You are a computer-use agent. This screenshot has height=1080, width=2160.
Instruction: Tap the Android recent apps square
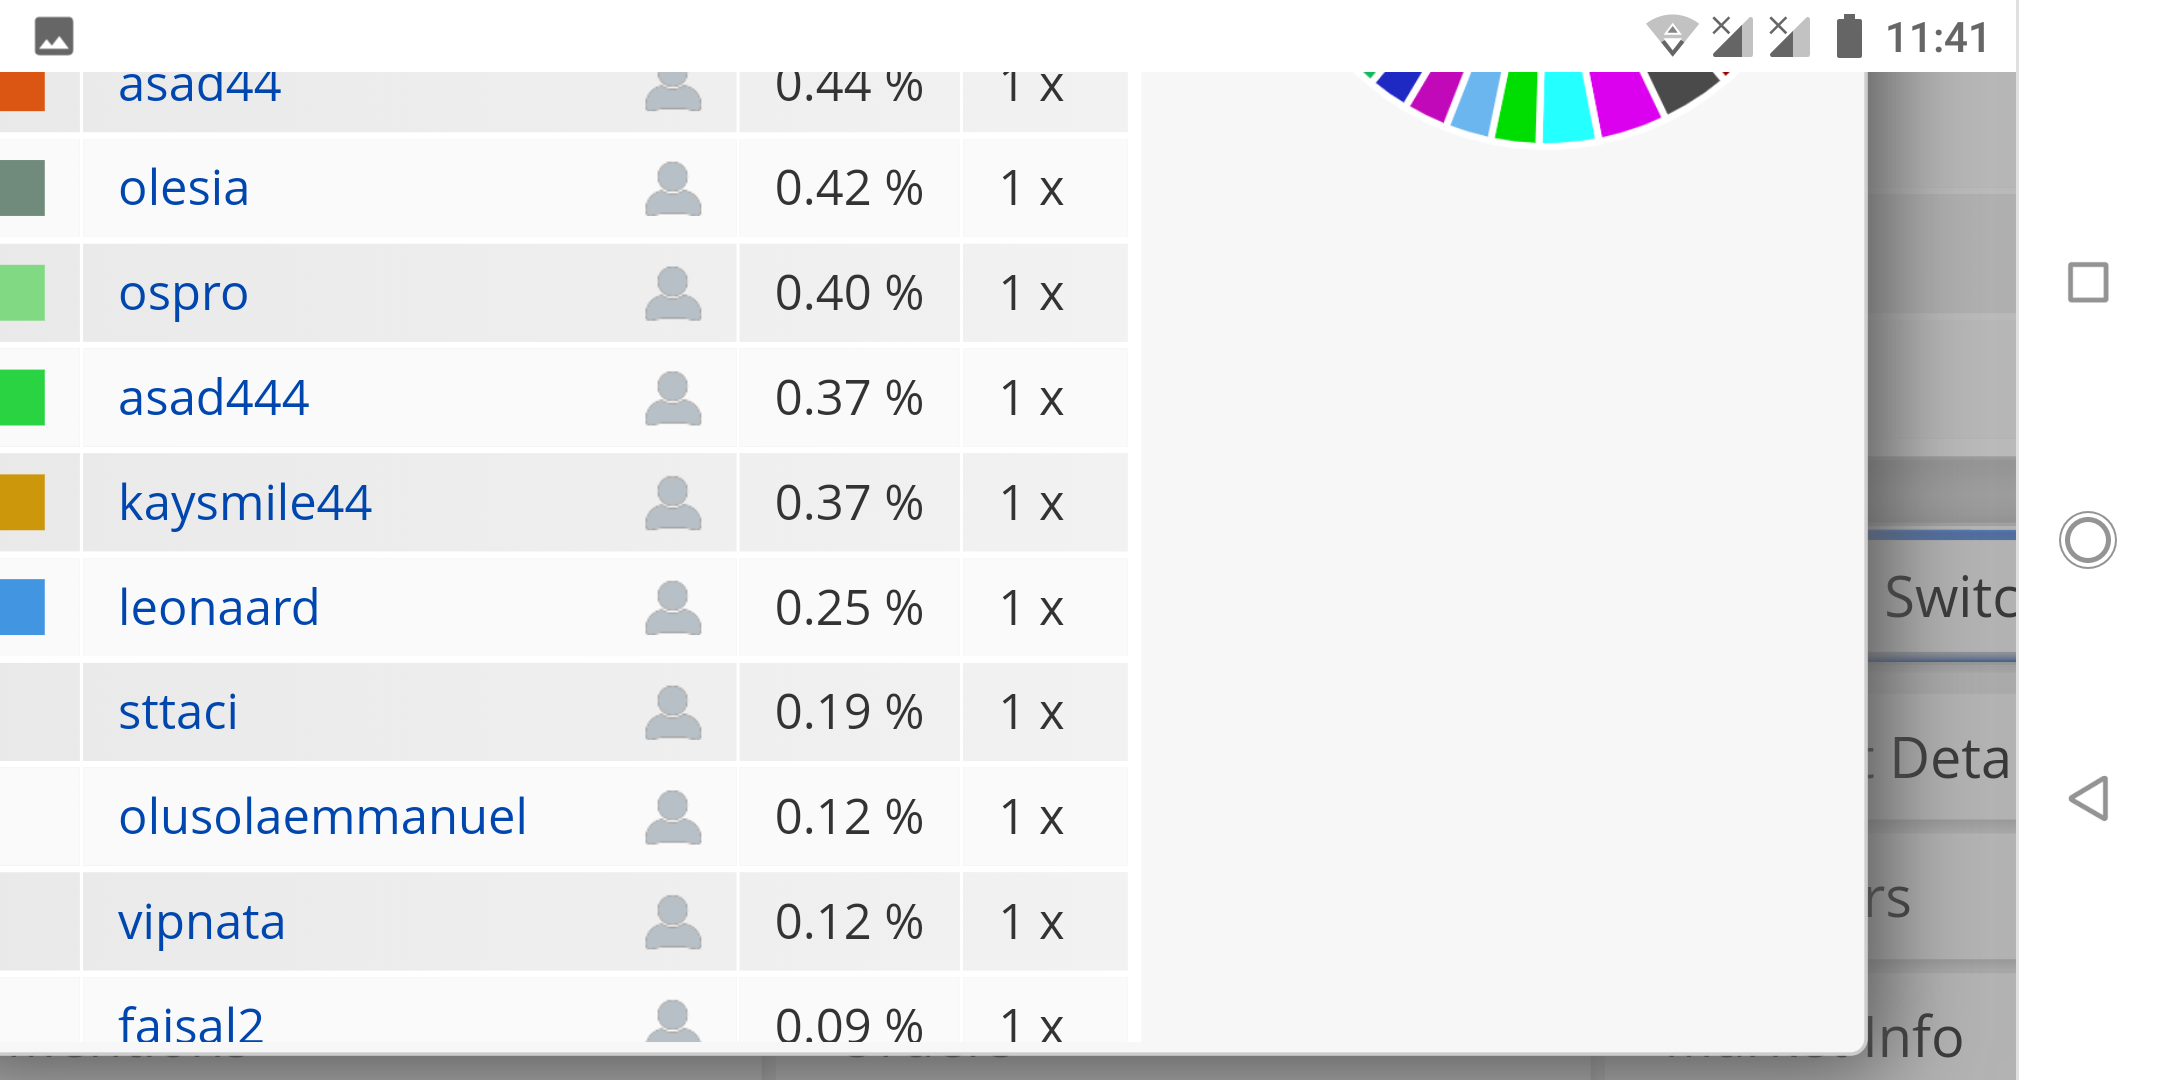pos(2088,282)
